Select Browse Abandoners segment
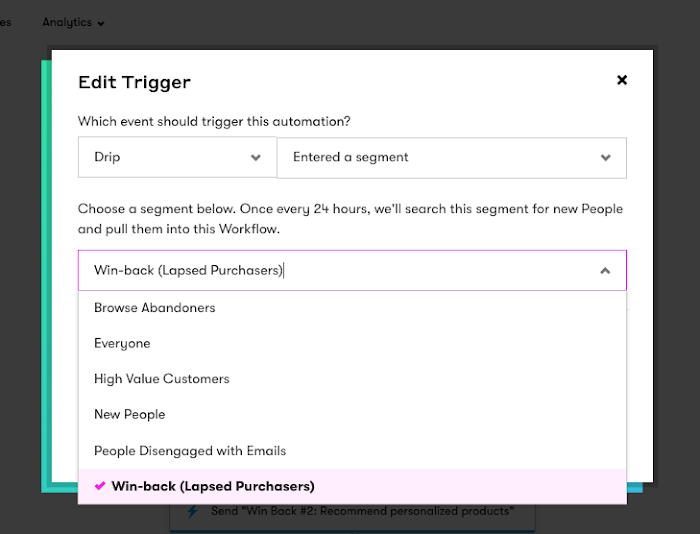Image resolution: width=700 pixels, height=534 pixels. coord(352,308)
